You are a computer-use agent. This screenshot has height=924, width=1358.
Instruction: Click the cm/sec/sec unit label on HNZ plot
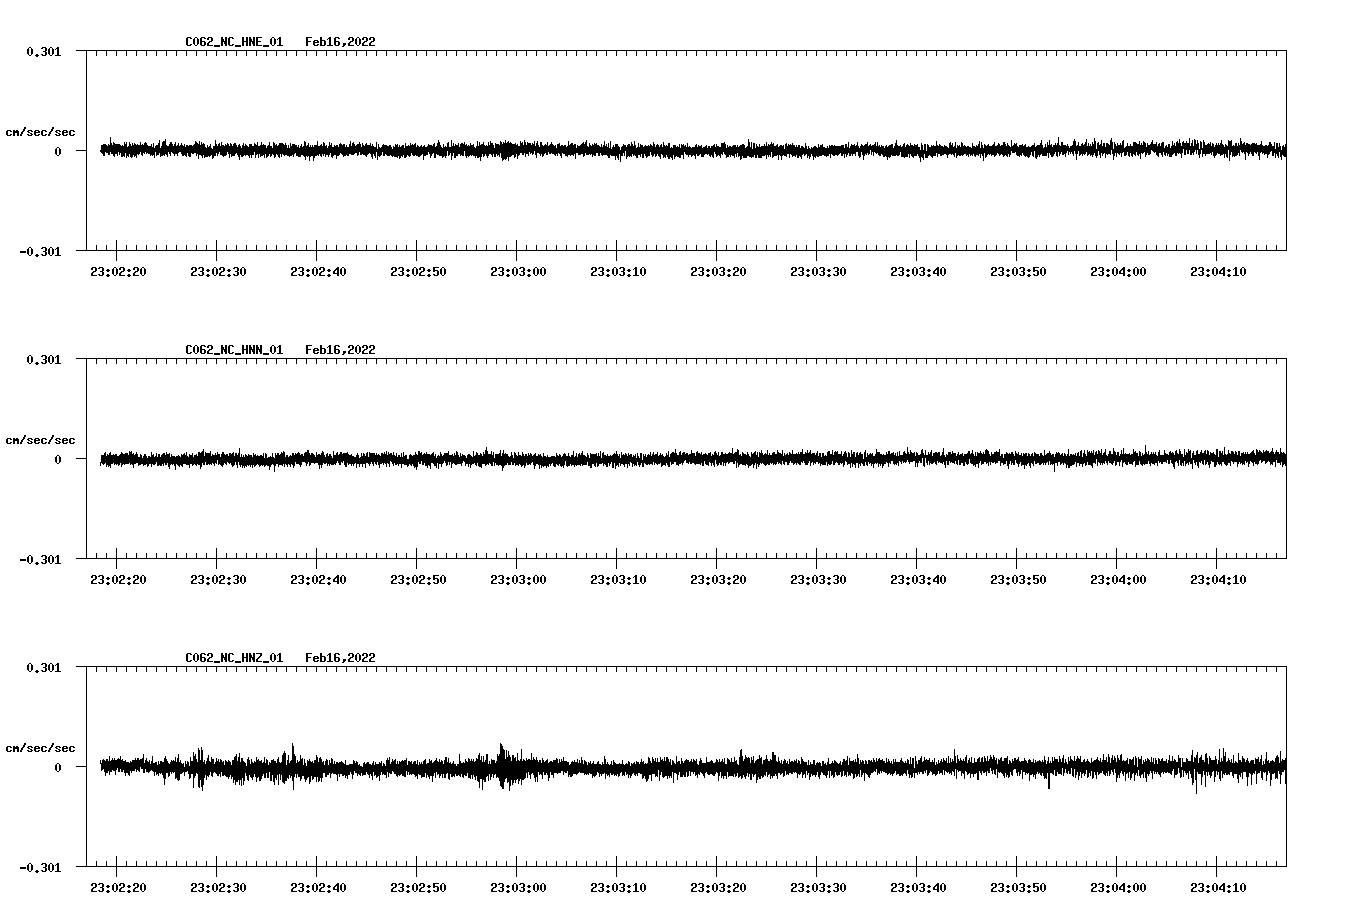click(40, 748)
